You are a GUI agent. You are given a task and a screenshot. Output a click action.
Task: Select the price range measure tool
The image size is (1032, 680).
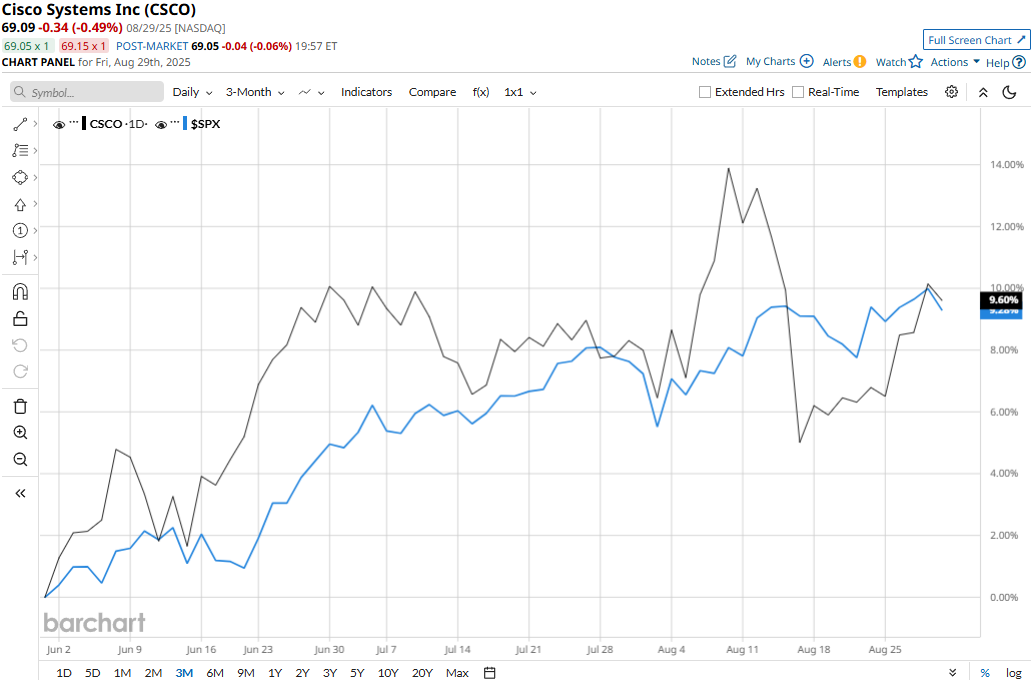click(x=20, y=257)
